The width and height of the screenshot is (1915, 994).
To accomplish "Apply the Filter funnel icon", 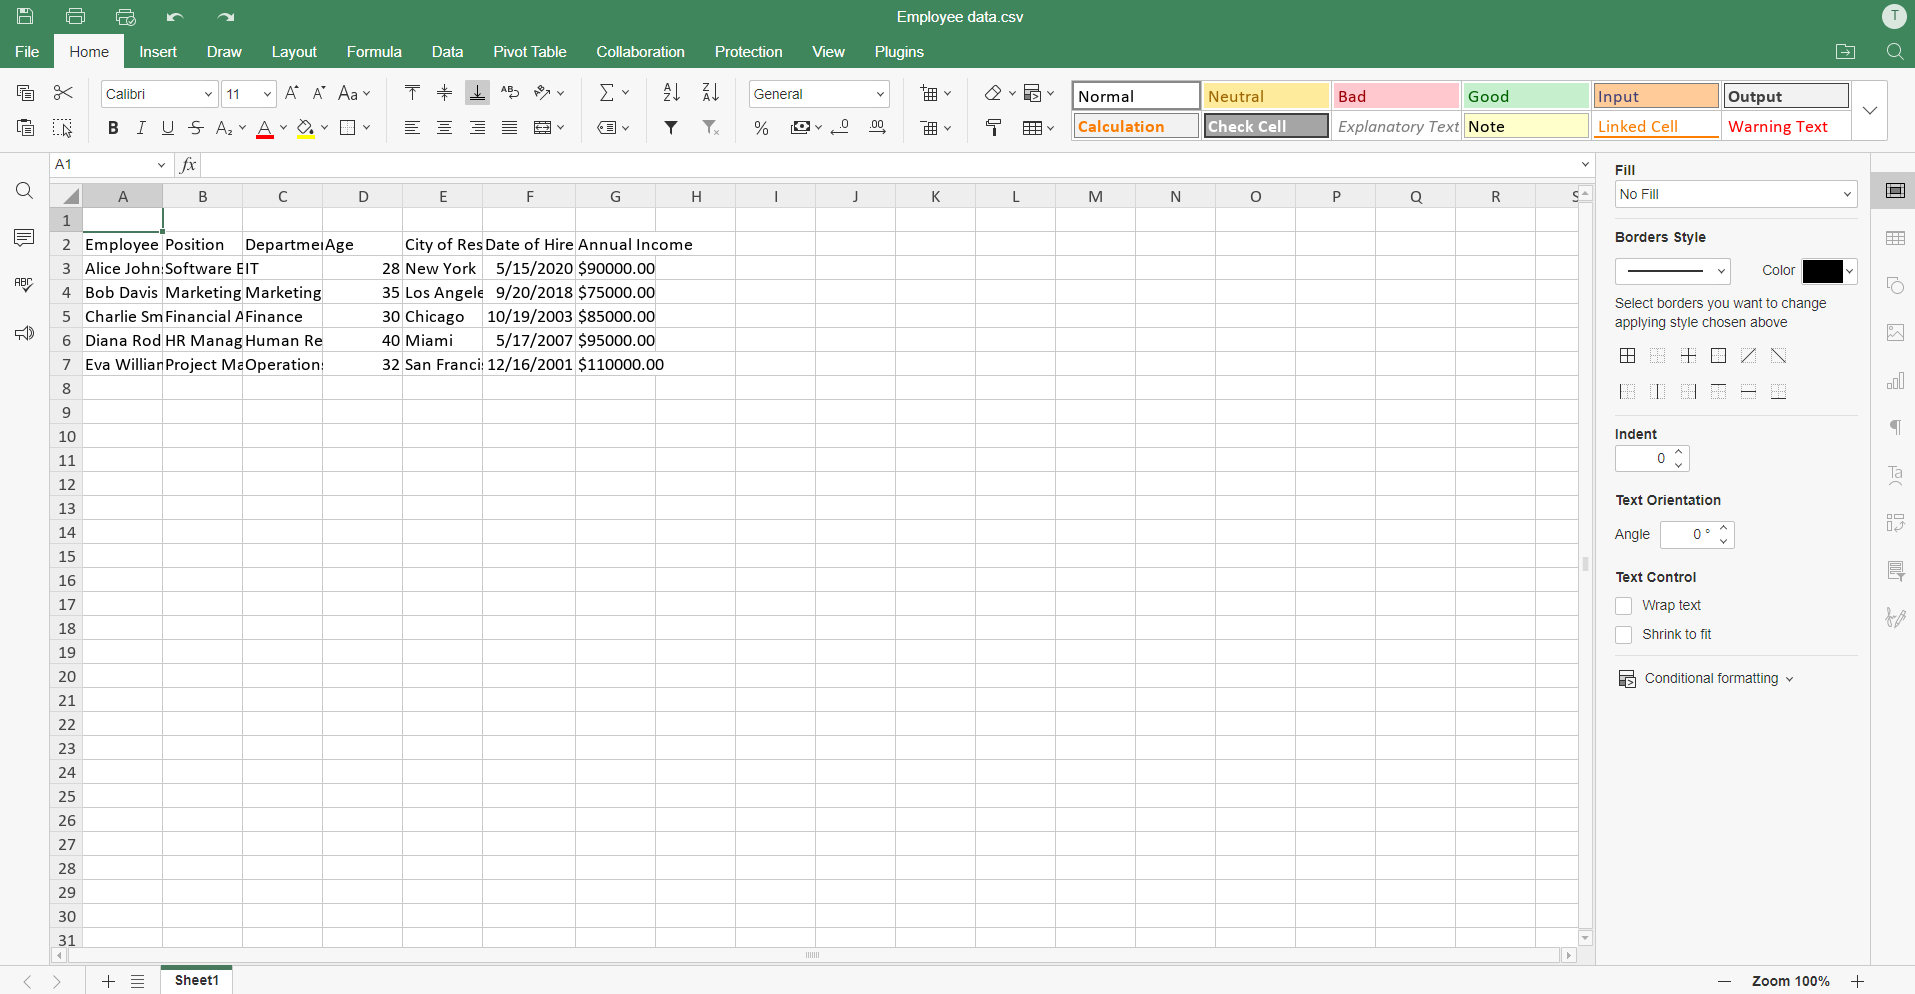I will (x=672, y=127).
